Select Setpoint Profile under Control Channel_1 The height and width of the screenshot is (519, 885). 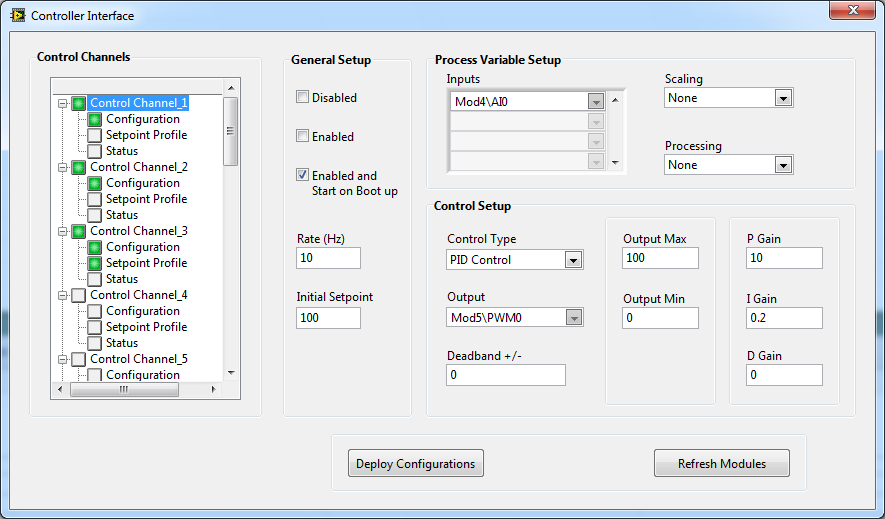(146, 135)
